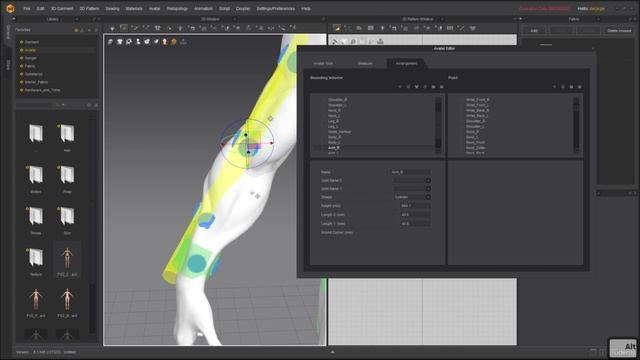The image size is (640, 360).
Task: Open the Retopology menu
Action: [x=177, y=9]
